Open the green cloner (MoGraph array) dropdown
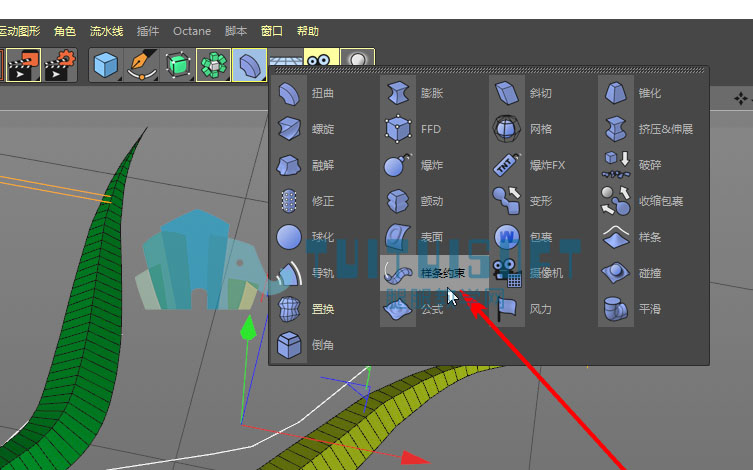 pos(213,65)
